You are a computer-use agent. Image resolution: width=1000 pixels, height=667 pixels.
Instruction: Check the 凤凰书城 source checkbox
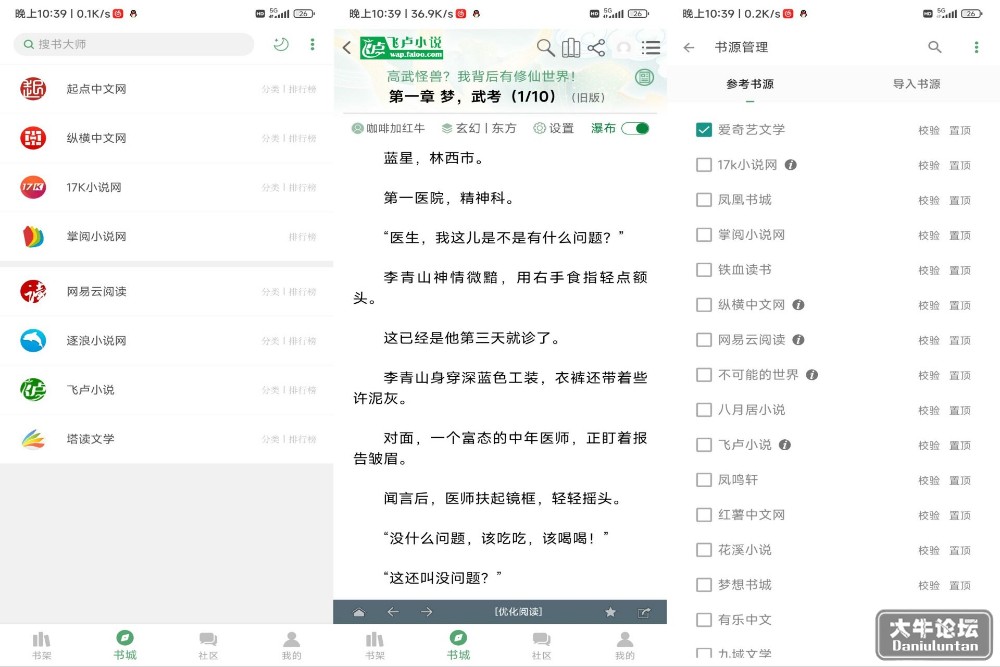click(703, 200)
